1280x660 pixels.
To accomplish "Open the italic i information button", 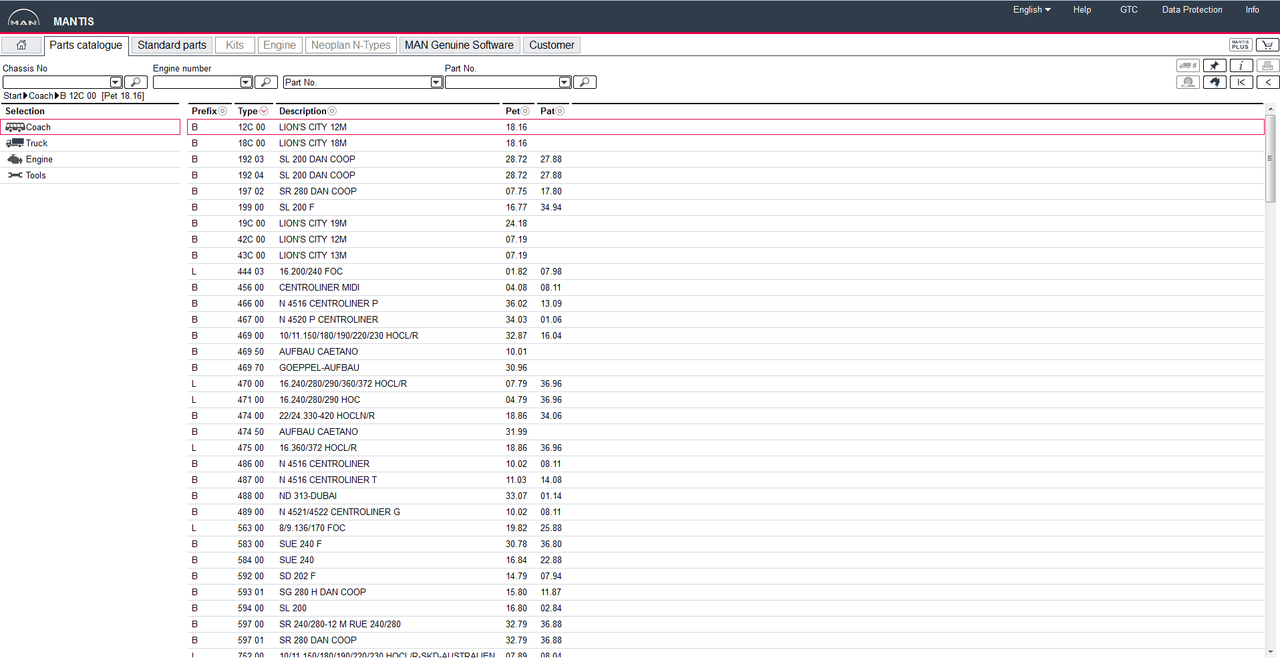I will 1240,66.
